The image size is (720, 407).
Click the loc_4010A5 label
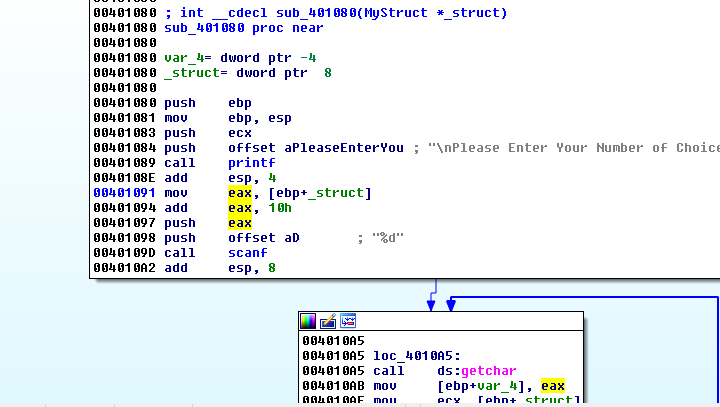click(416, 355)
